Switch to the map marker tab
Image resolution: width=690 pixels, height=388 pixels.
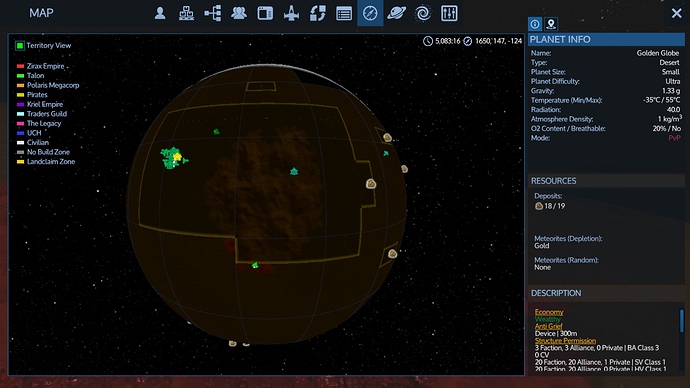(551, 24)
